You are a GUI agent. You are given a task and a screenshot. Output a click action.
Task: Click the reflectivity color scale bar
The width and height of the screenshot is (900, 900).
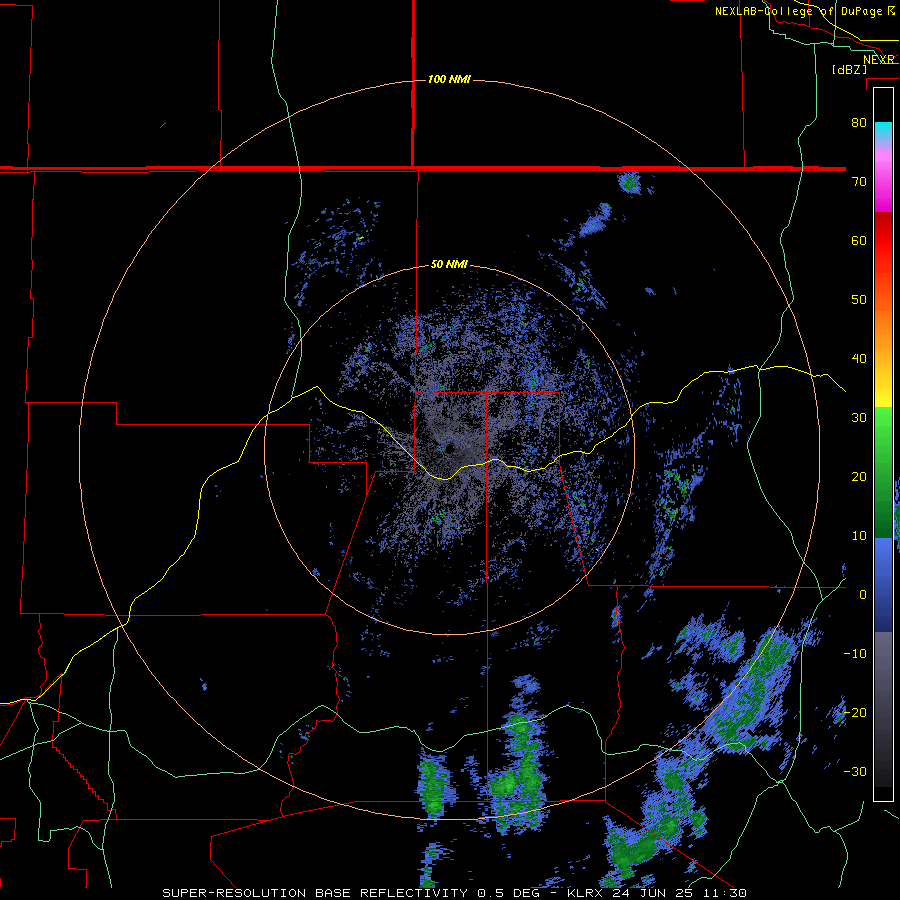[x=883, y=444]
